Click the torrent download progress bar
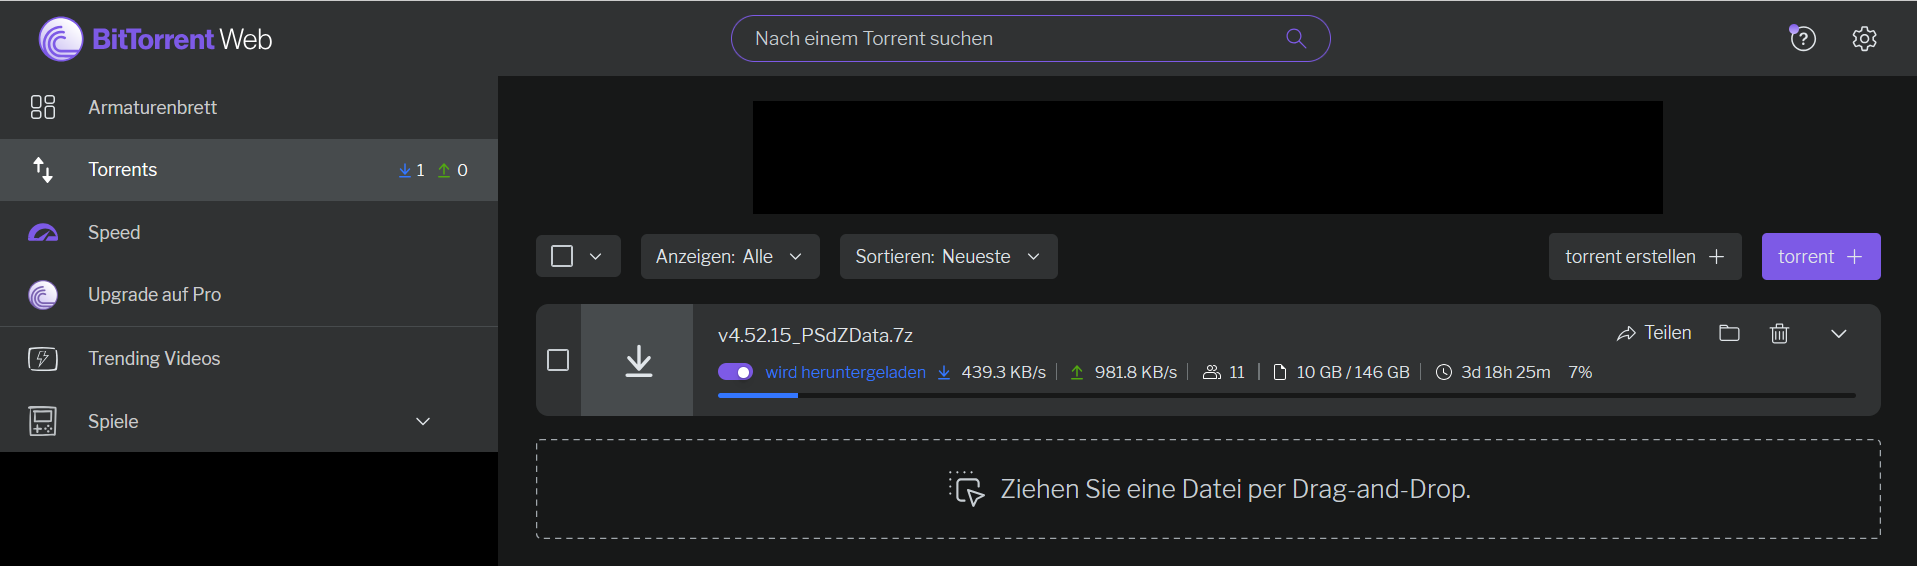The image size is (1917, 566). pyautogui.click(x=1285, y=396)
